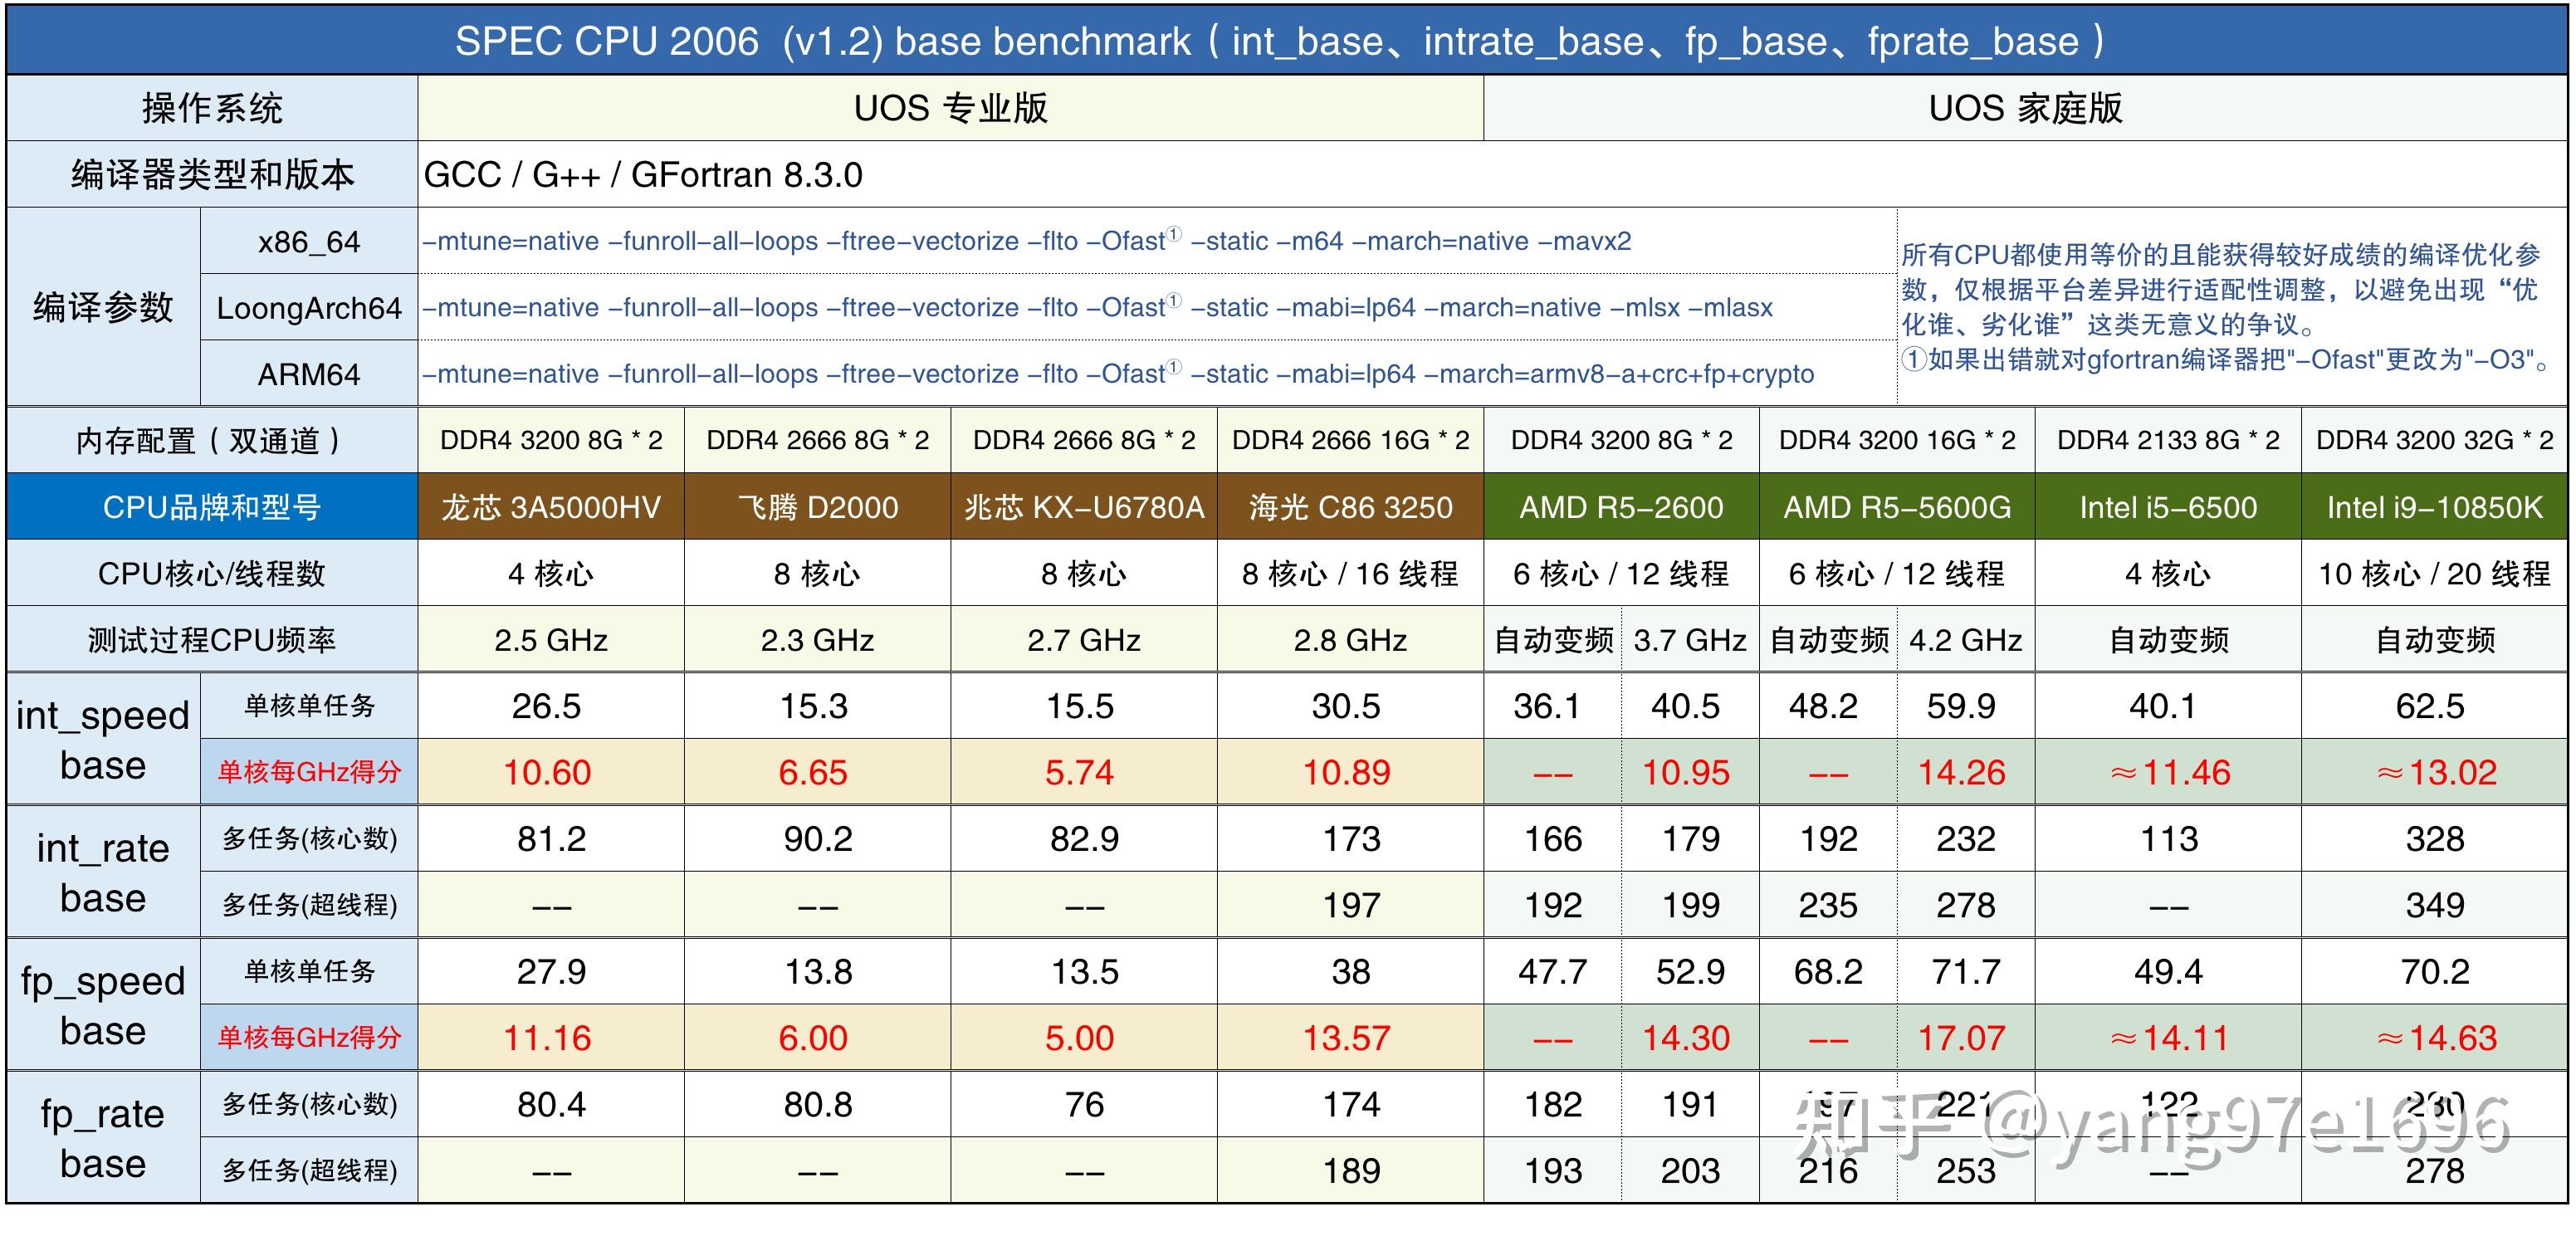The width and height of the screenshot is (2576, 1241).
Task: Select the AMD R5-2600 column header
Action: [x=1621, y=507]
